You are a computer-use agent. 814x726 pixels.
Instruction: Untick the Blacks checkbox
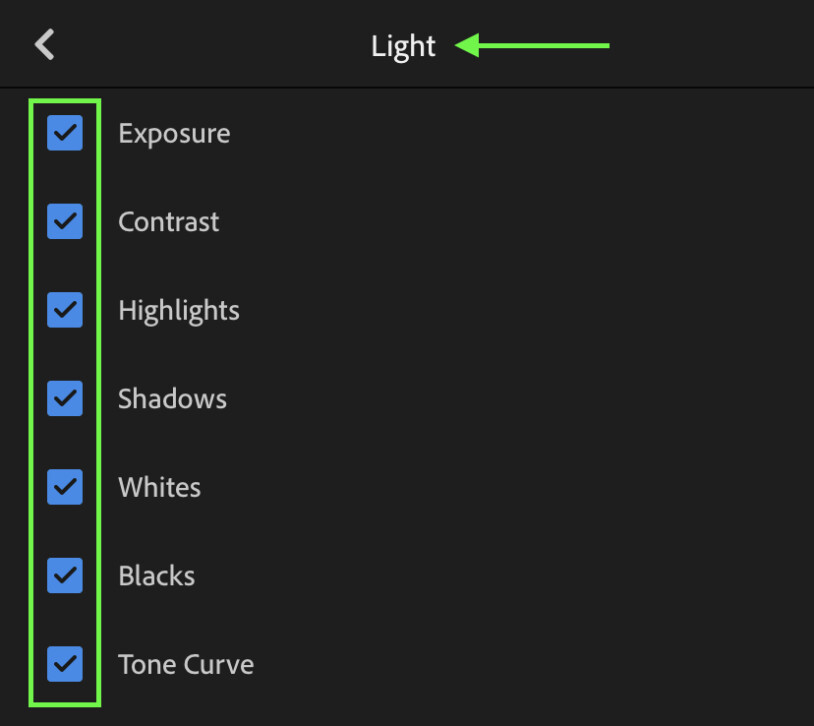click(x=65, y=575)
